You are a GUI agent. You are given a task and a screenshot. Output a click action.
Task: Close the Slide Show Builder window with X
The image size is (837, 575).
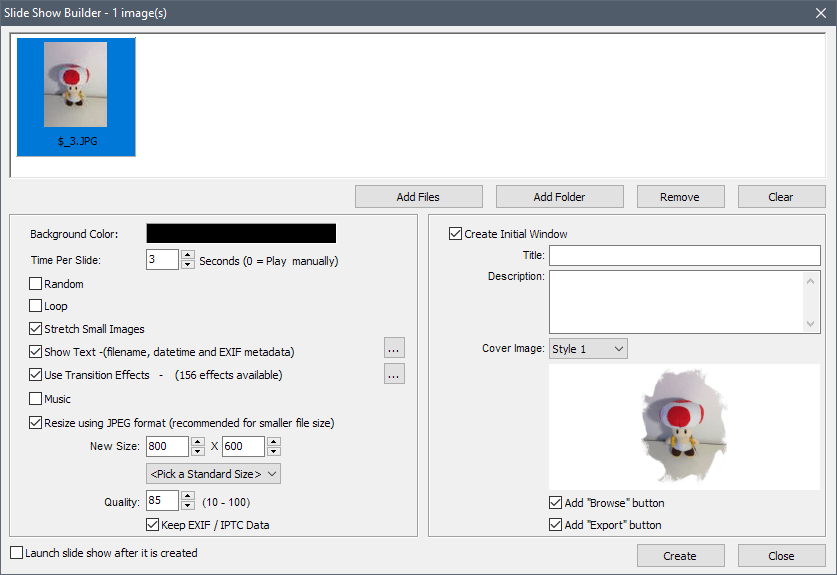[821, 13]
